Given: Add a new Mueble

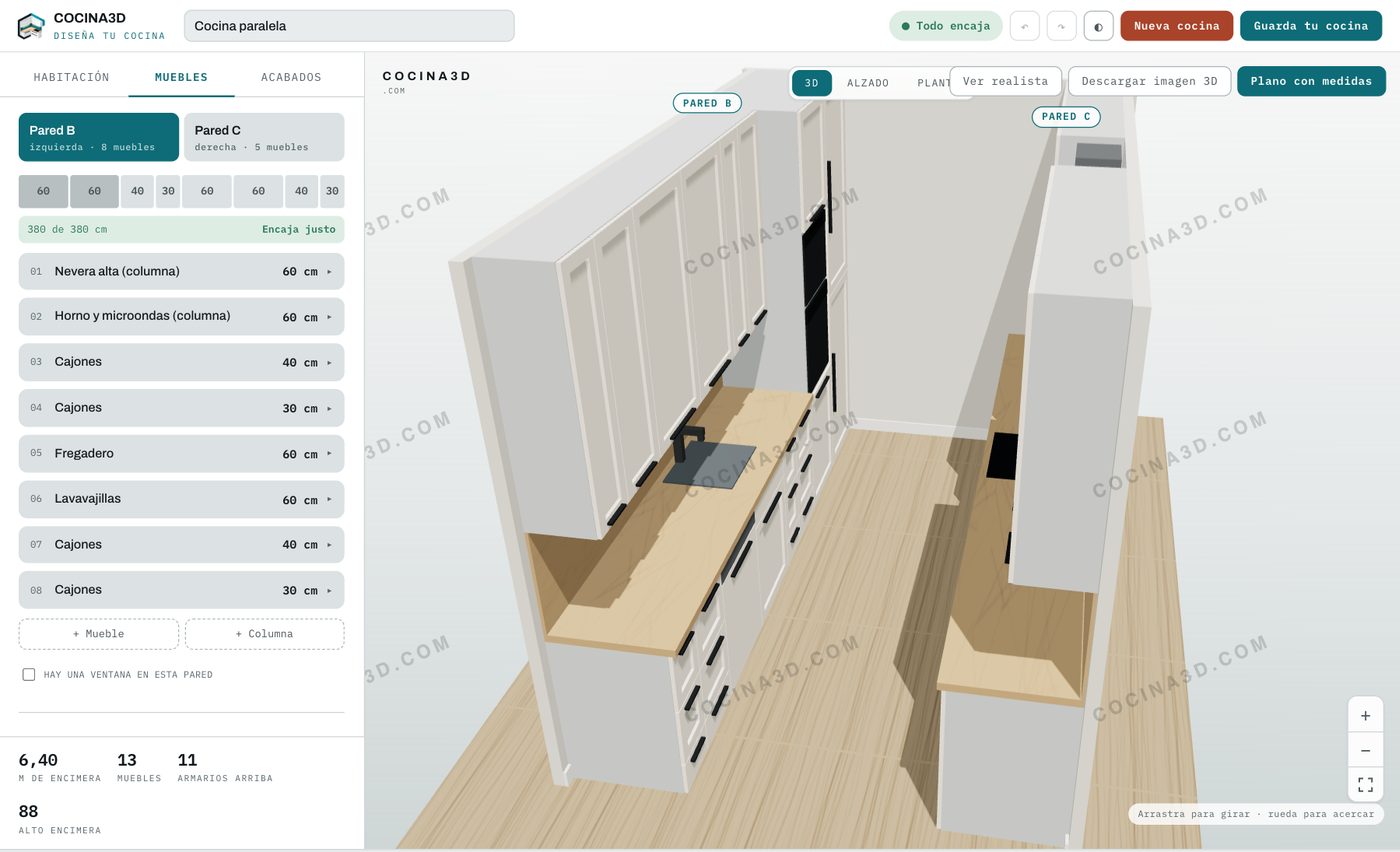Looking at the screenshot, I should click(x=99, y=634).
